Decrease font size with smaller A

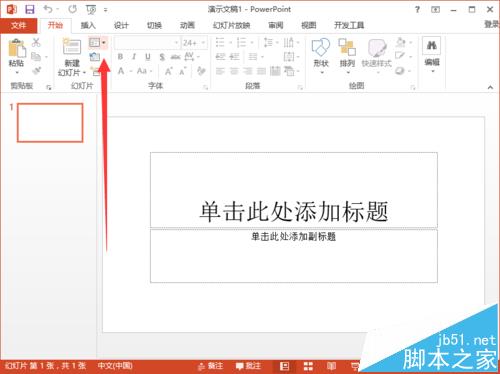[x=183, y=71]
